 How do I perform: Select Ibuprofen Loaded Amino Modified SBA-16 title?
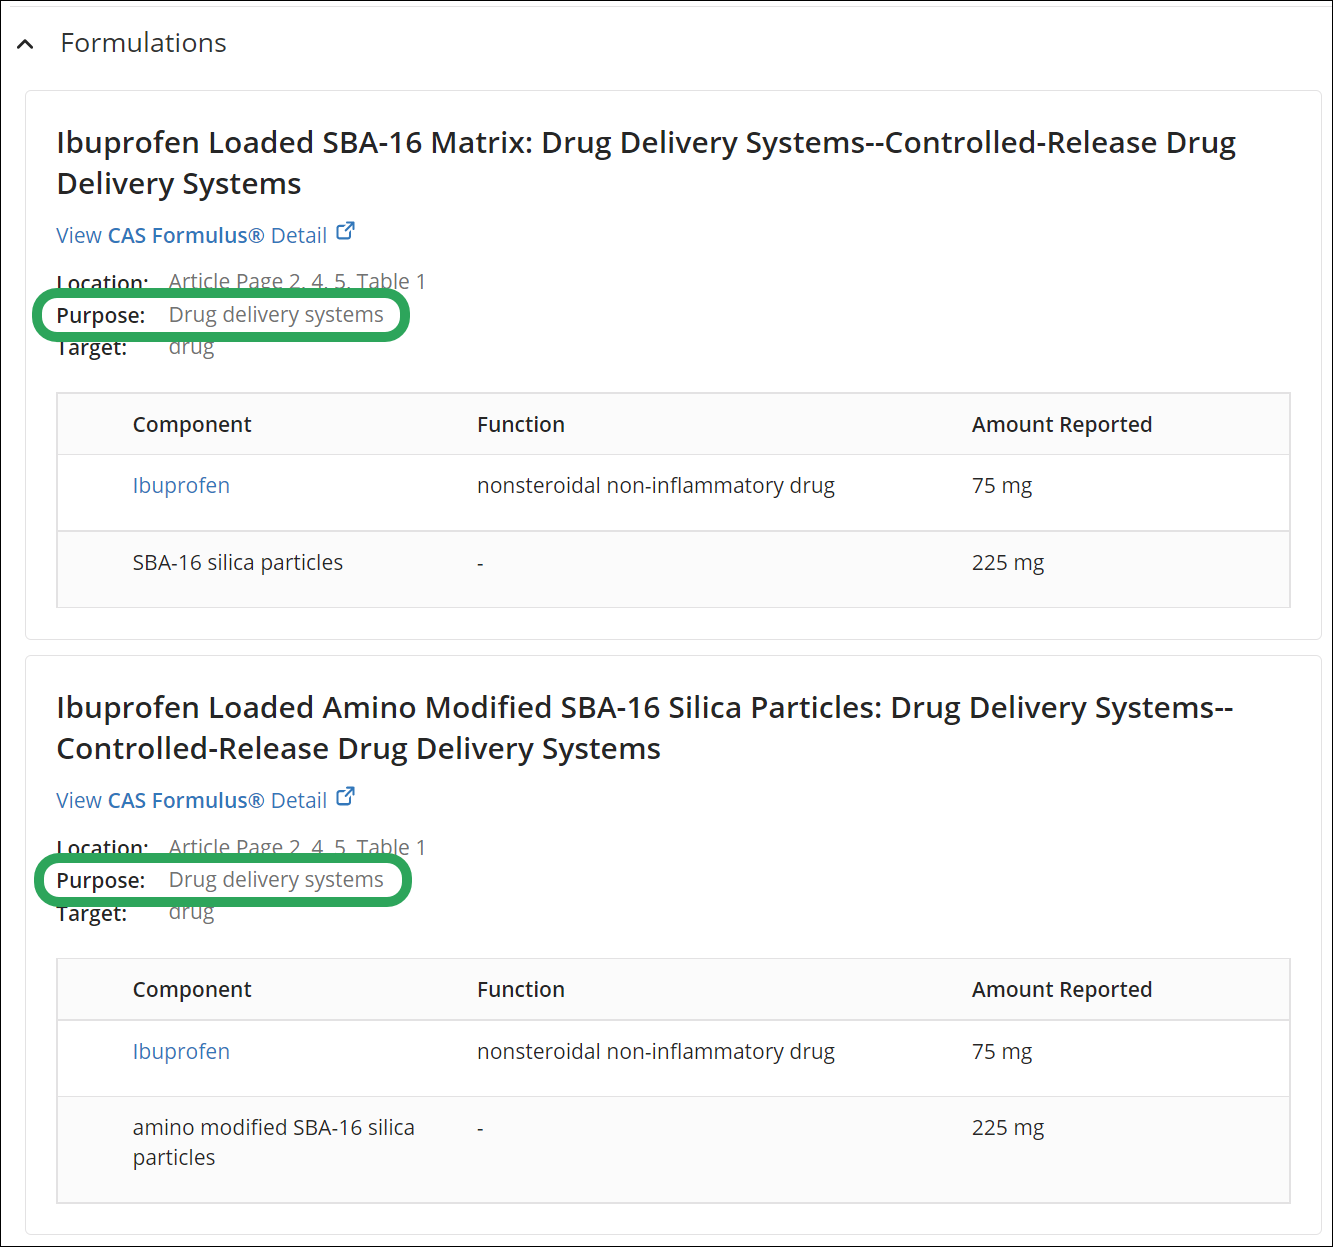coord(645,728)
